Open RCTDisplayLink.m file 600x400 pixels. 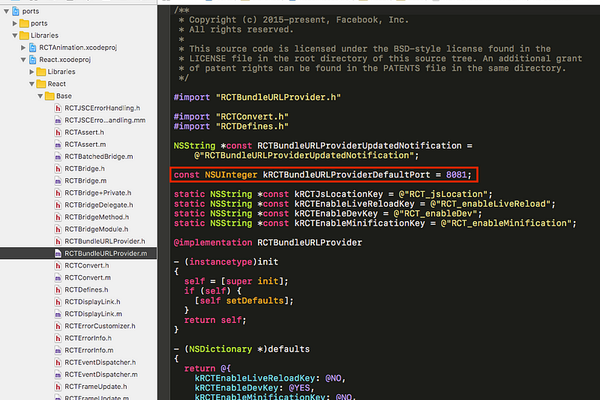pyautogui.click(x=93, y=314)
